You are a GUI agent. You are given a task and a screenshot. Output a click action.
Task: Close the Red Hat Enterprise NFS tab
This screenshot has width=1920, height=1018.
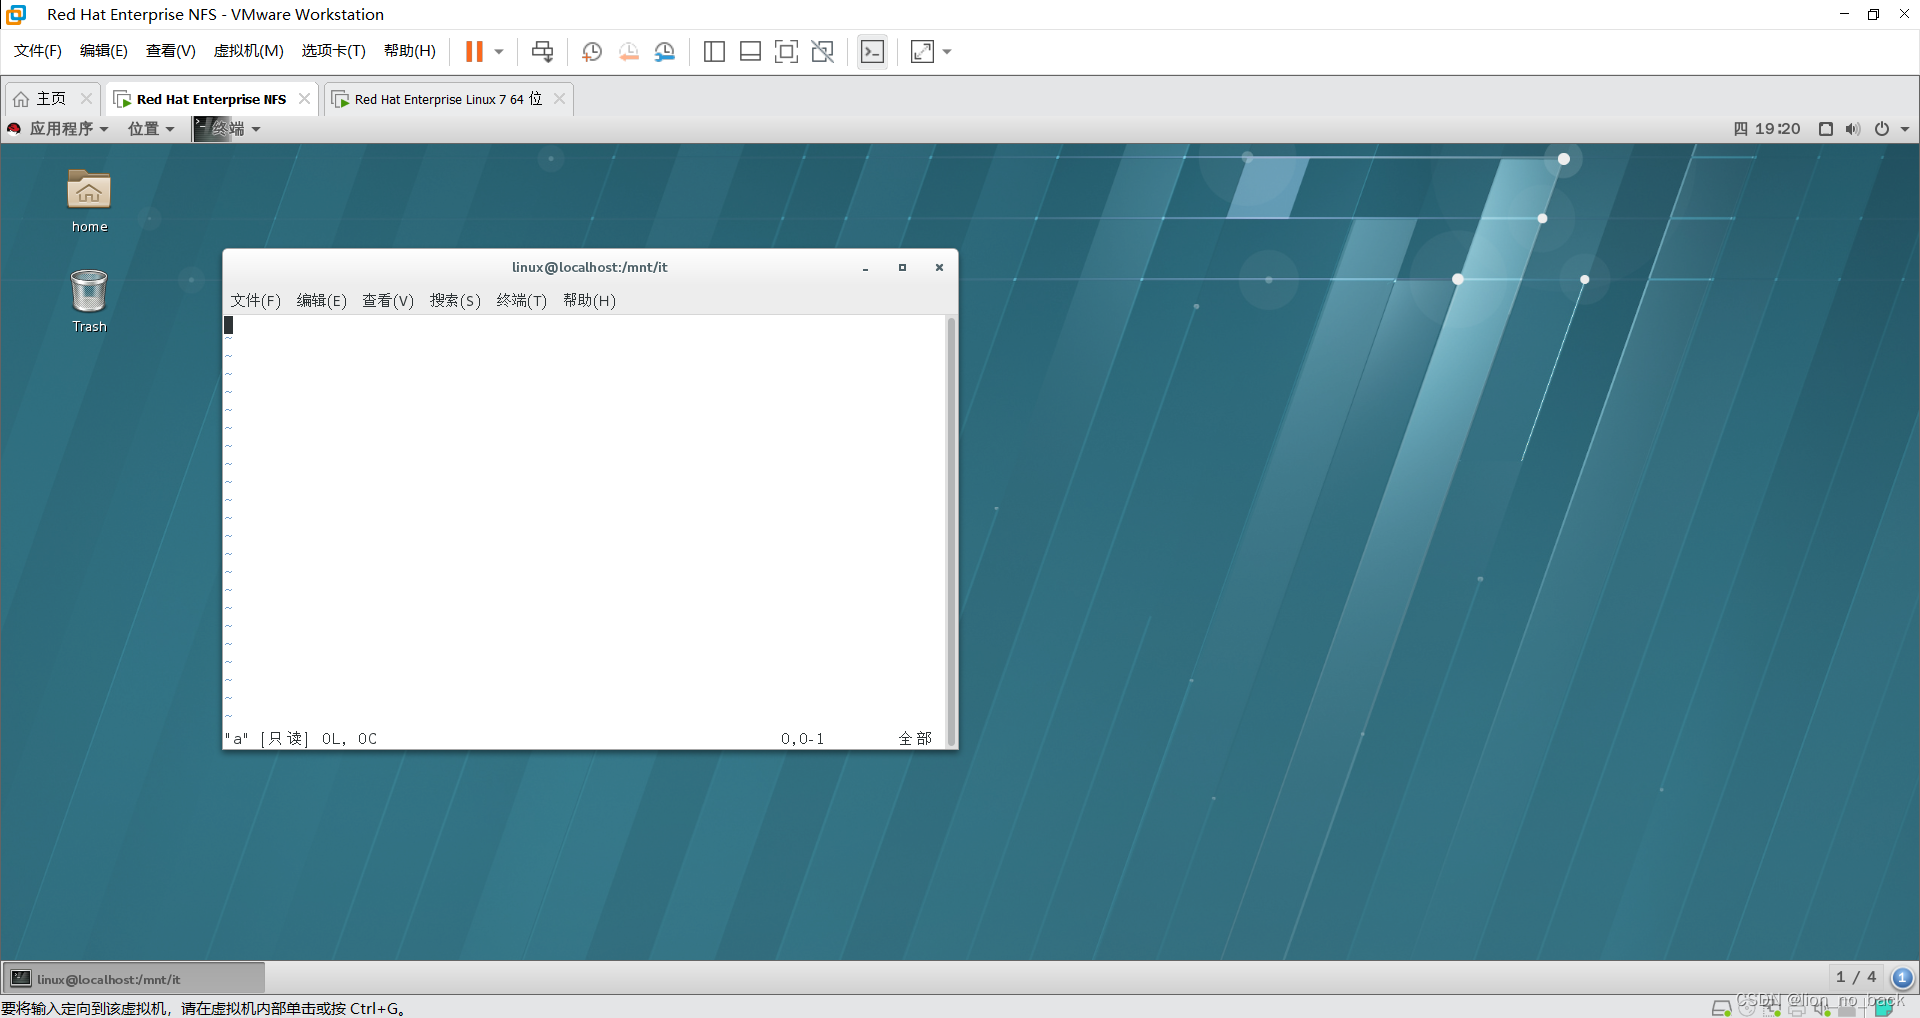tap(304, 98)
